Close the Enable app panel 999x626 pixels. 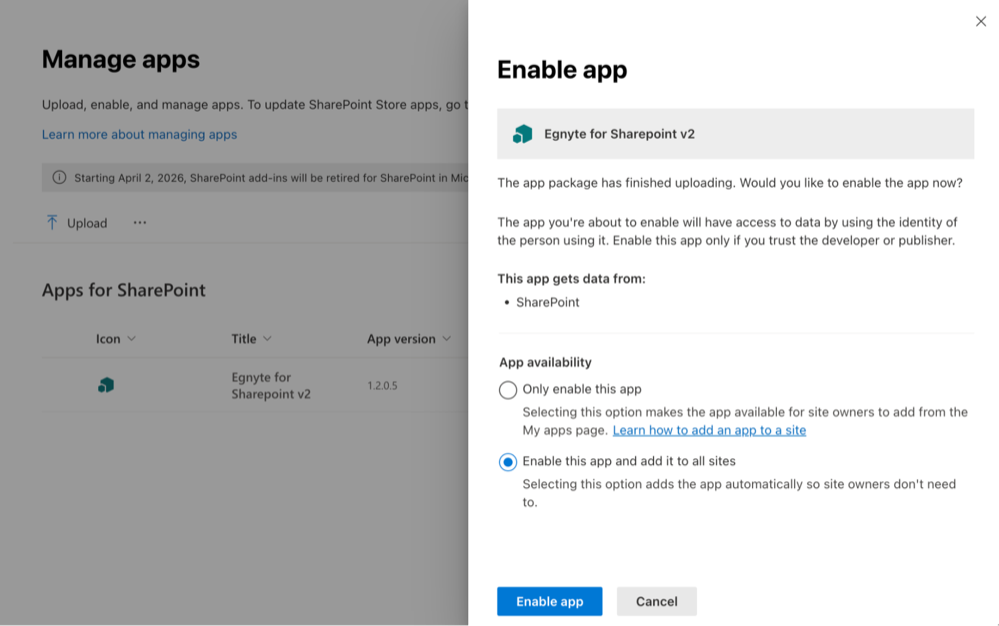[x=981, y=21]
